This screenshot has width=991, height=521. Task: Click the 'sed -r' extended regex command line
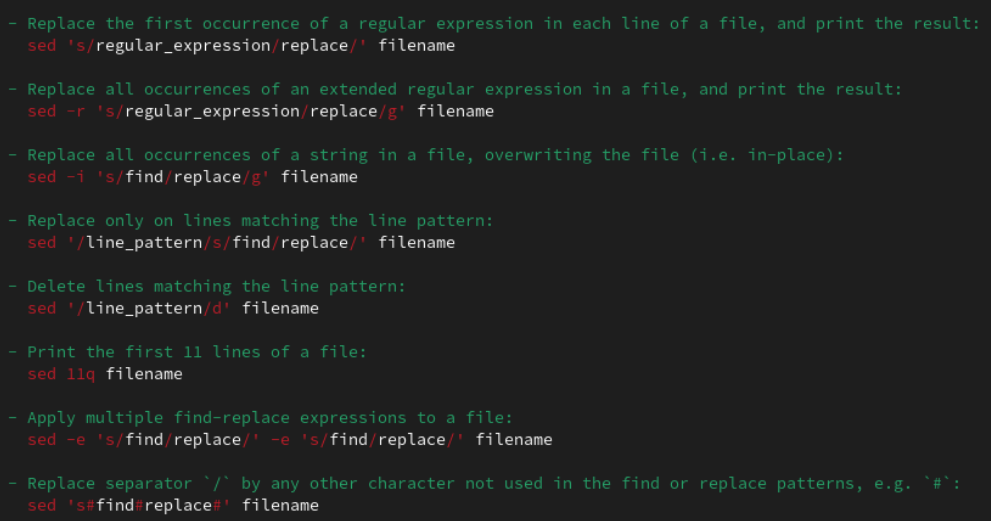point(260,111)
